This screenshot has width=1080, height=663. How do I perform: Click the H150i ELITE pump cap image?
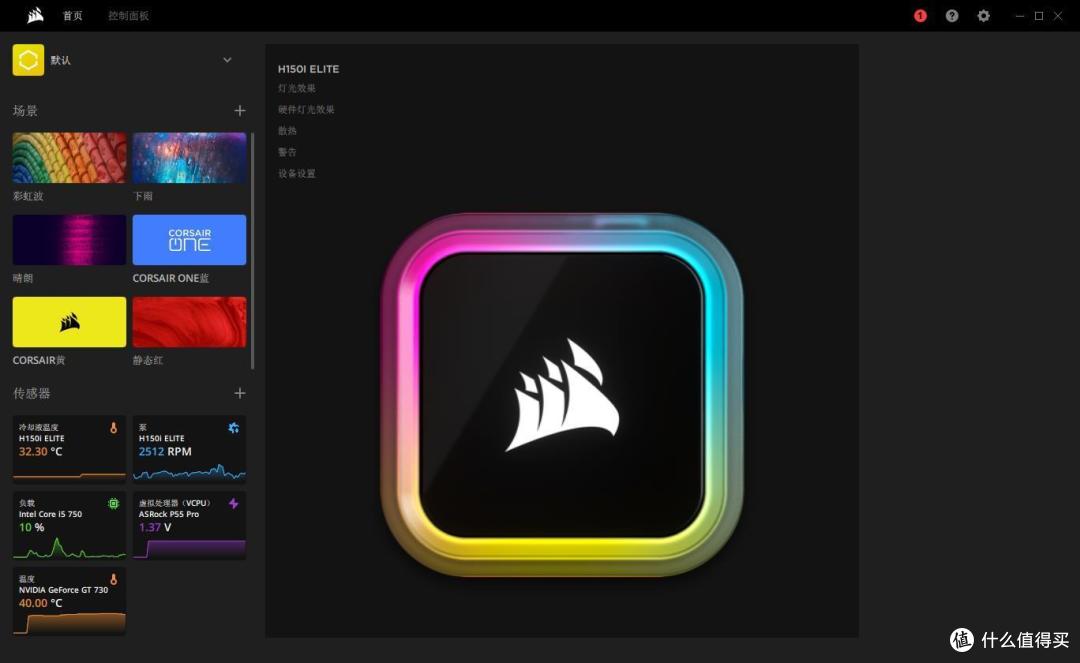click(x=561, y=394)
